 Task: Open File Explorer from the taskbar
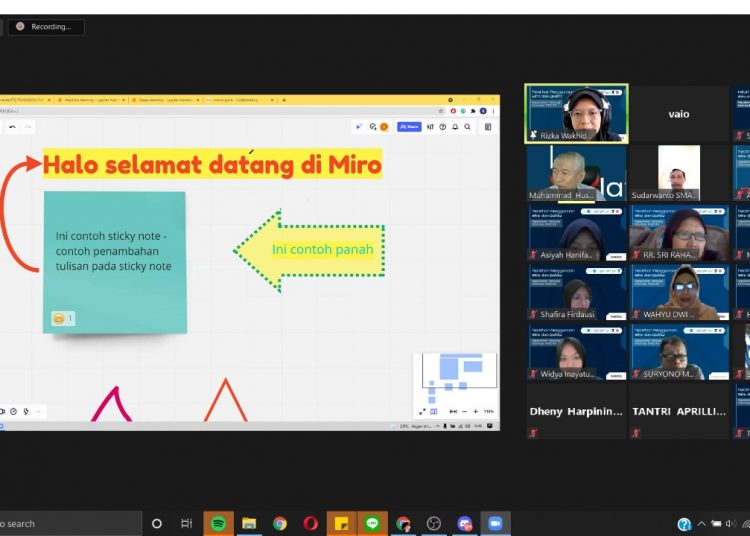coord(249,524)
